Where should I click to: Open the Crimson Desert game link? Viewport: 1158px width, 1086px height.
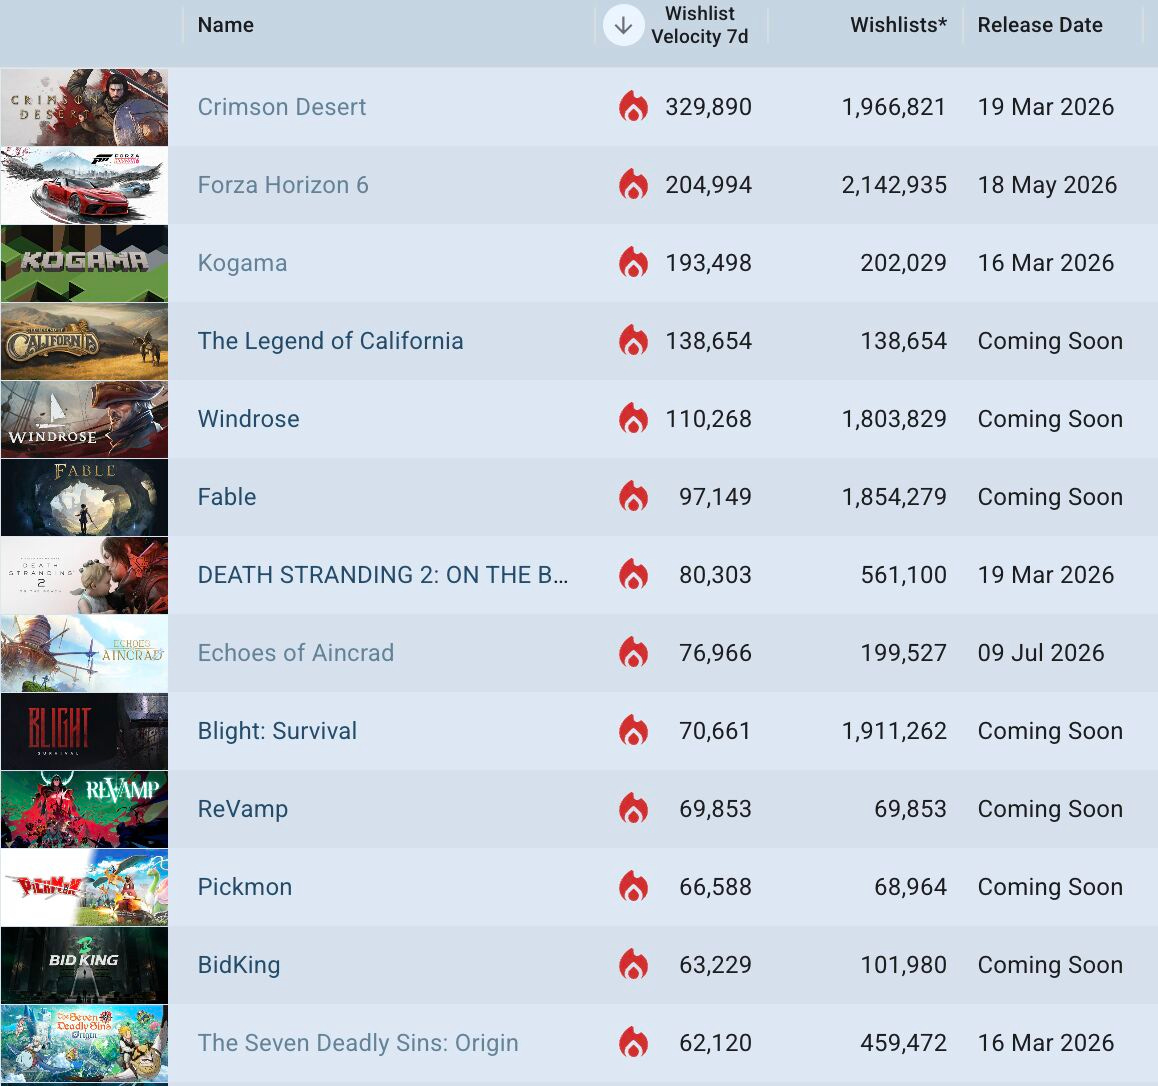pos(282,107)
